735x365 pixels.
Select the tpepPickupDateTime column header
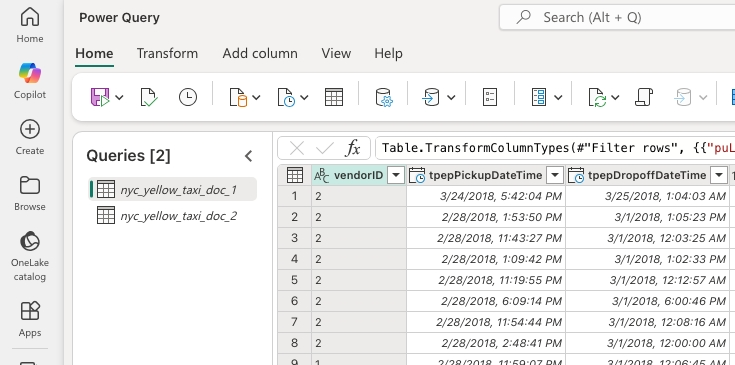click(x=486, y=175)
